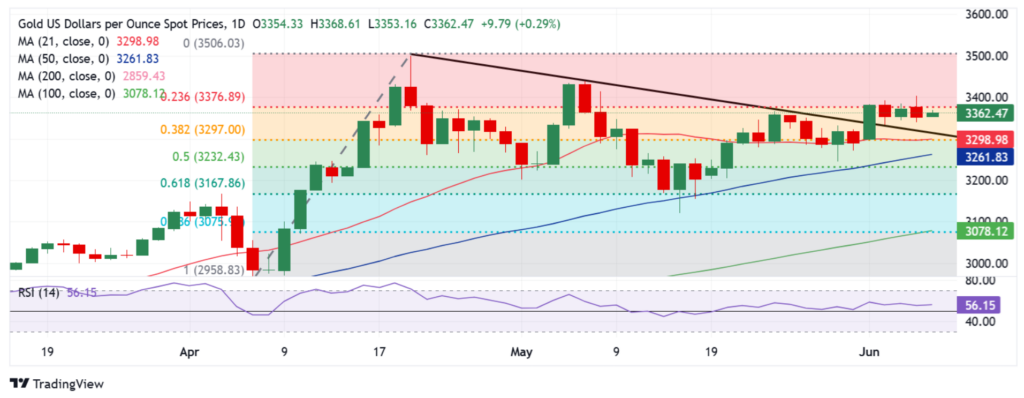Select the 0.382 (3297.00) Fibonacci level label
This screenshot has height=398, width=1024.
[x=203, y=130]
